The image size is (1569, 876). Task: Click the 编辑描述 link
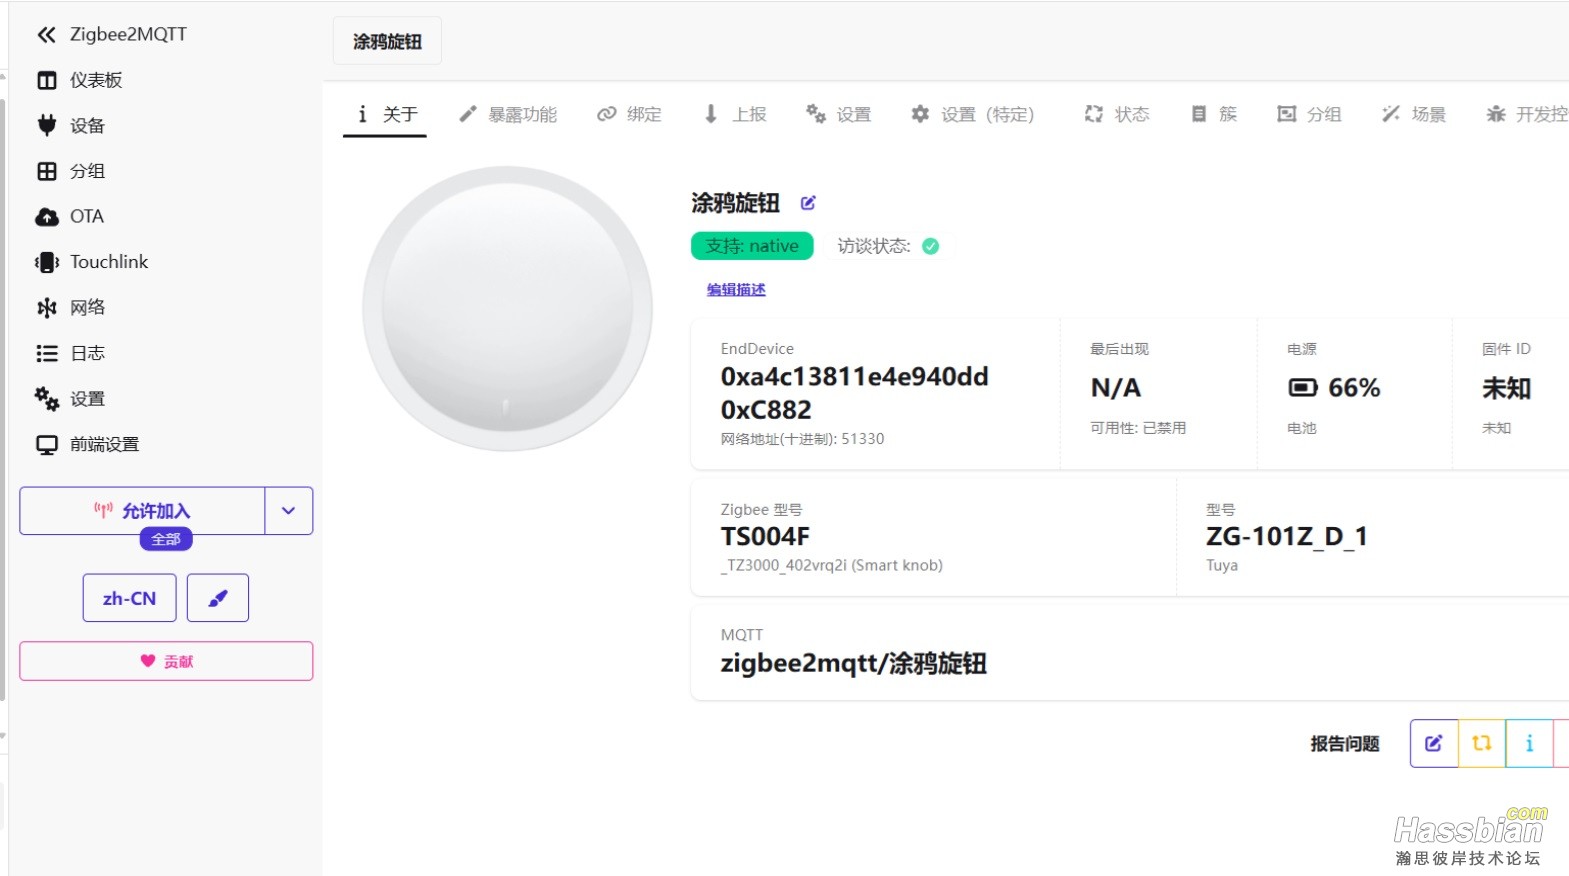[x=736, y=290]
